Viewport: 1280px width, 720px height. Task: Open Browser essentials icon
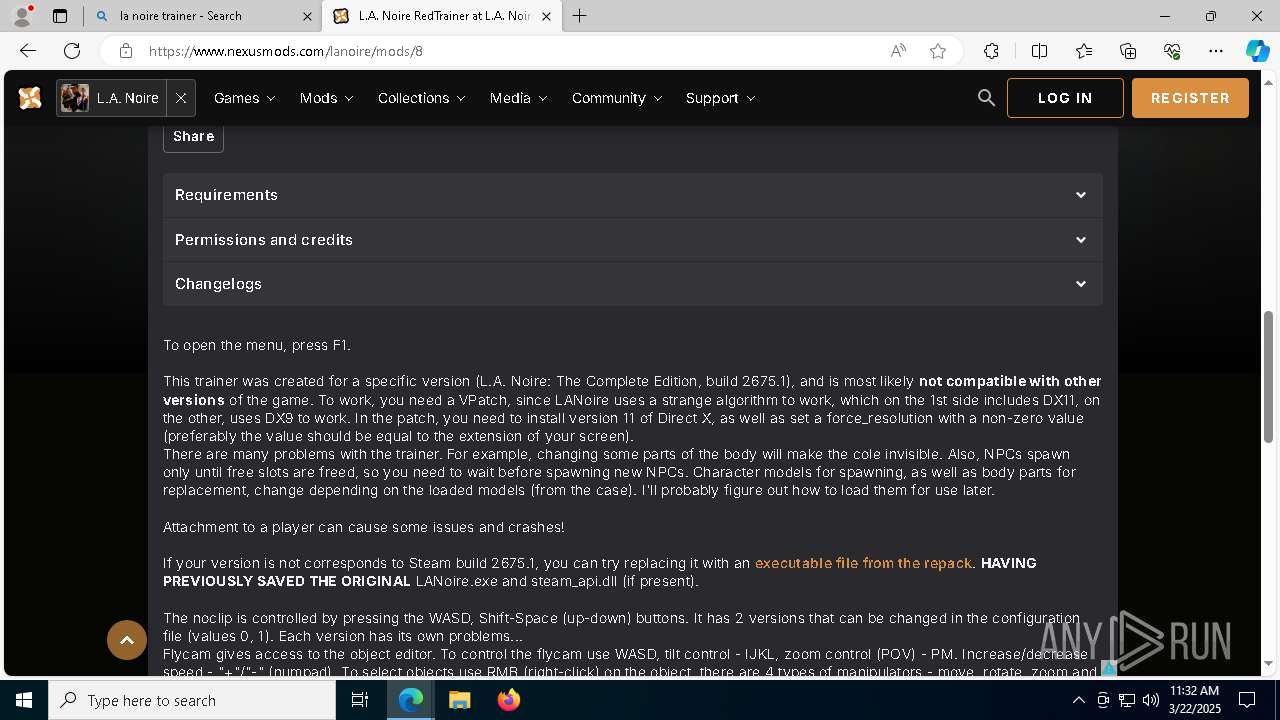pos(1172,51)
